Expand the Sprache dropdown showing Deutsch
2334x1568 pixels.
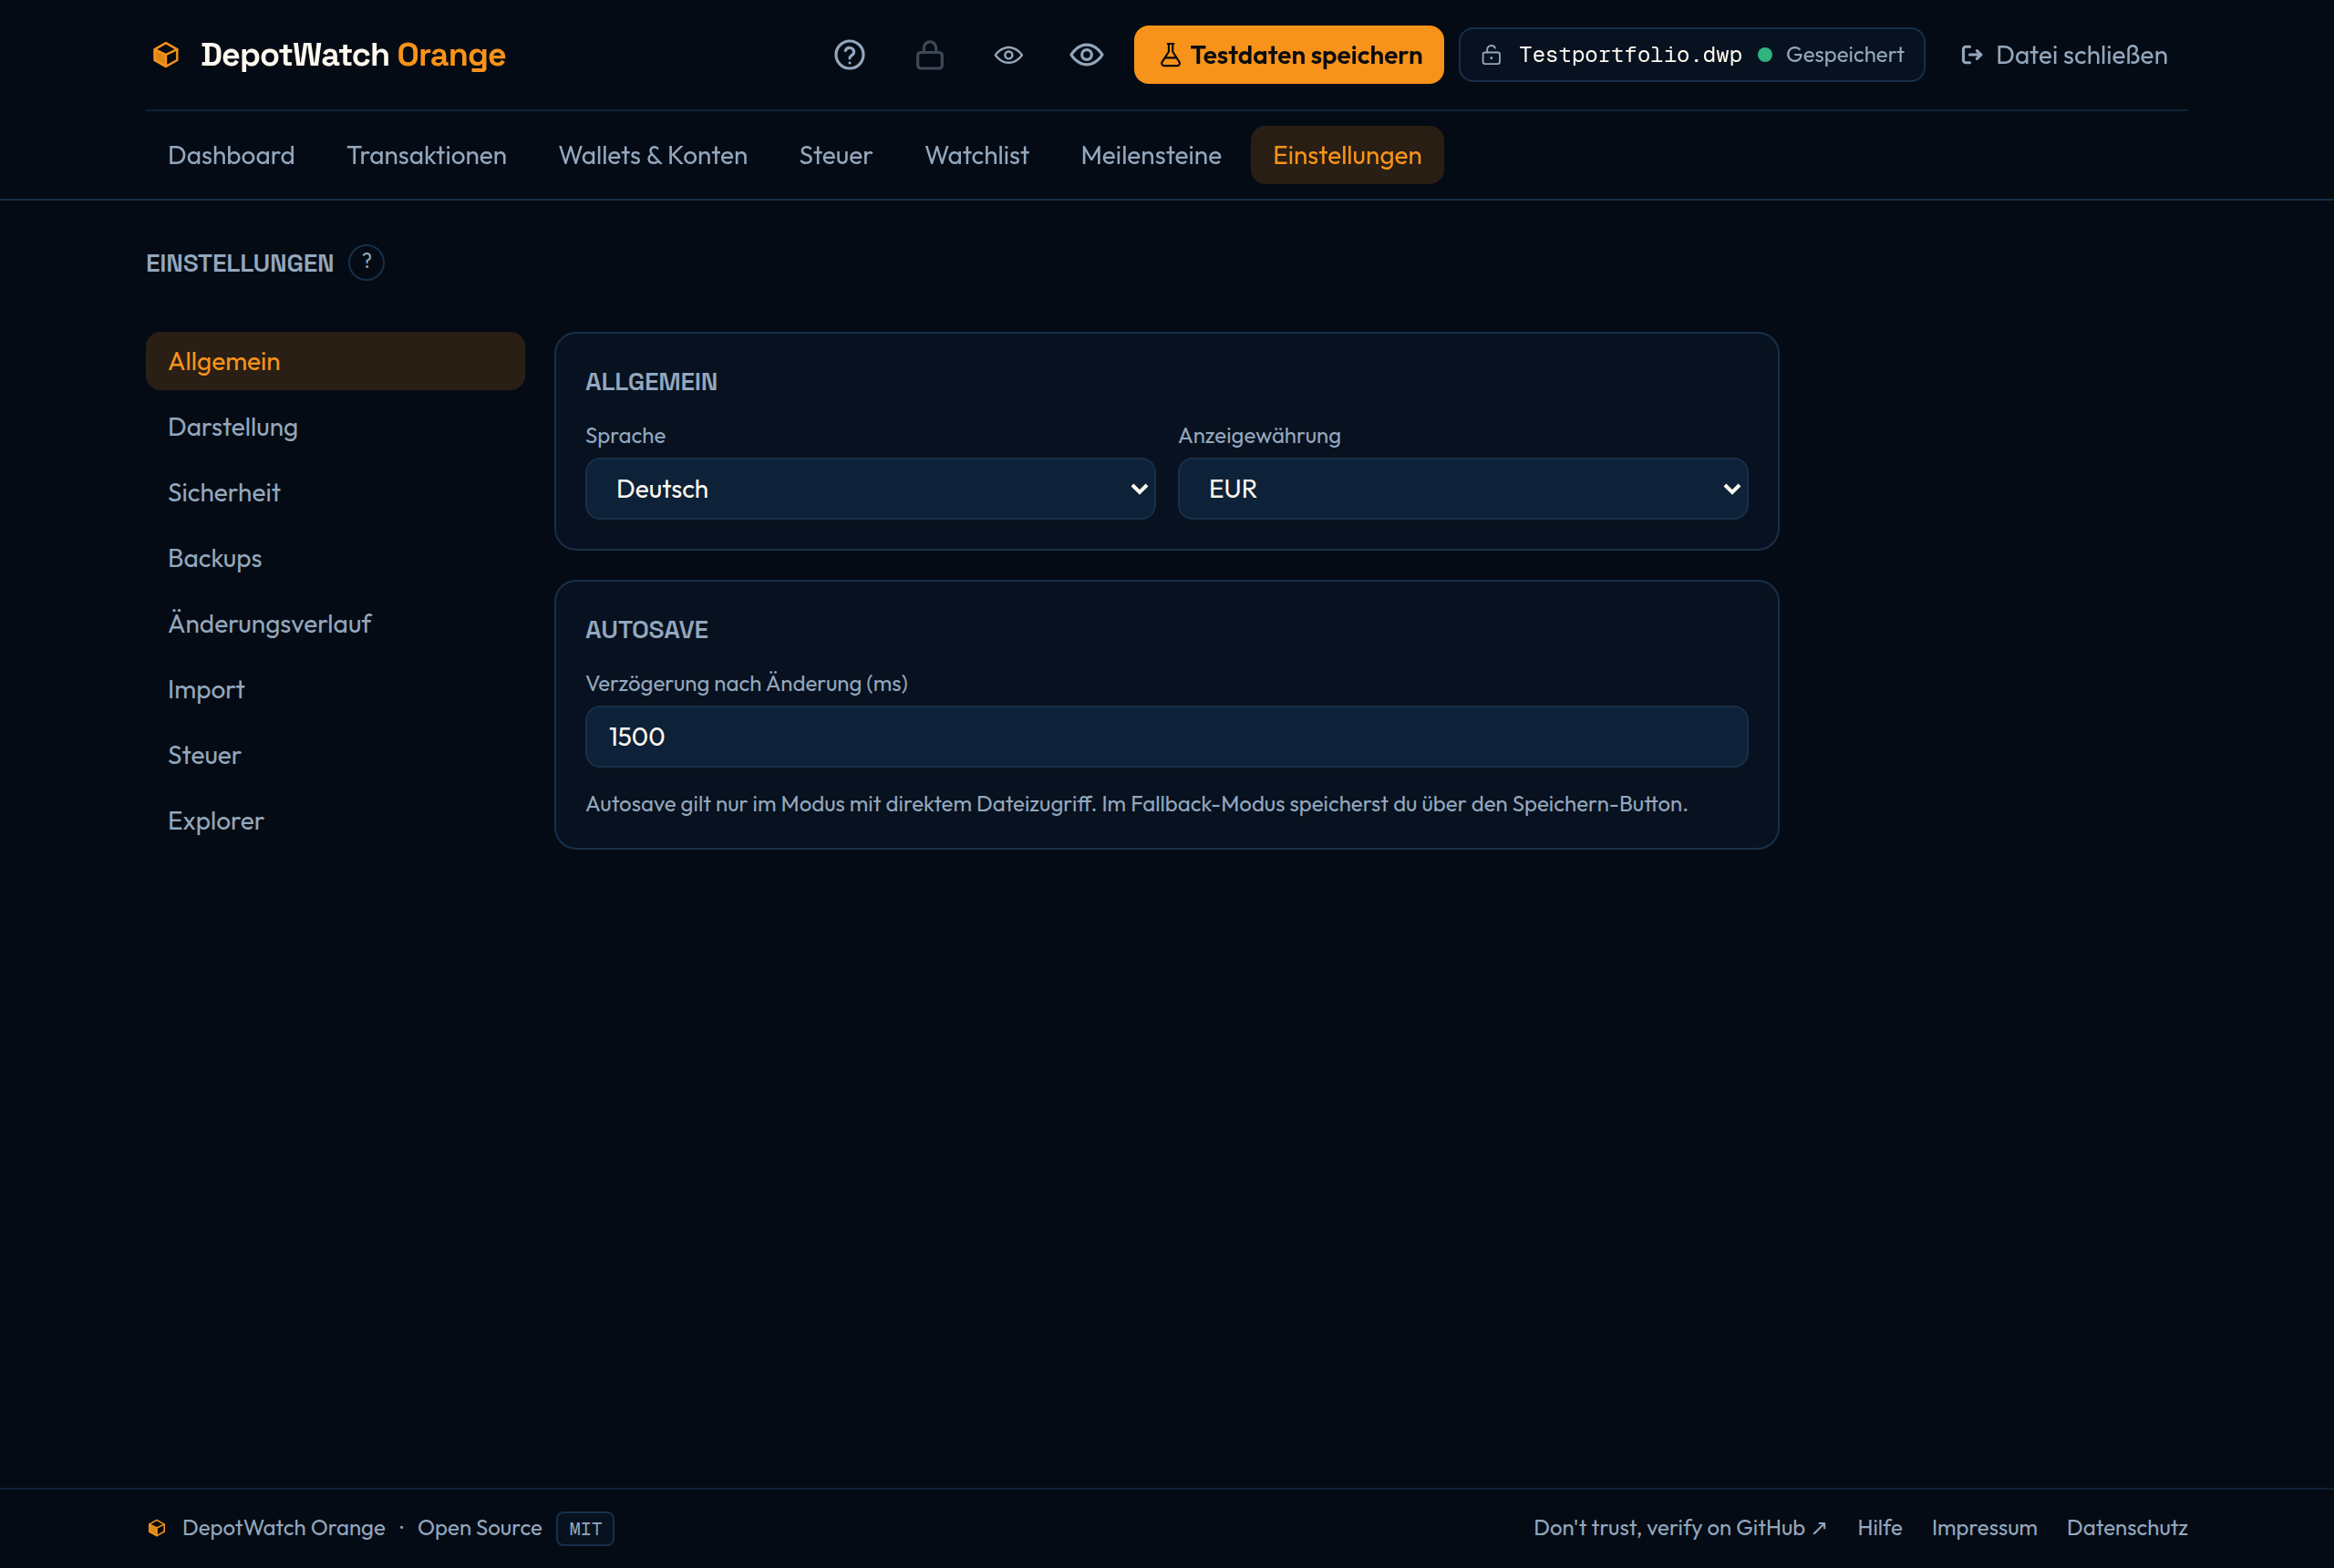(x=870, y=489)
